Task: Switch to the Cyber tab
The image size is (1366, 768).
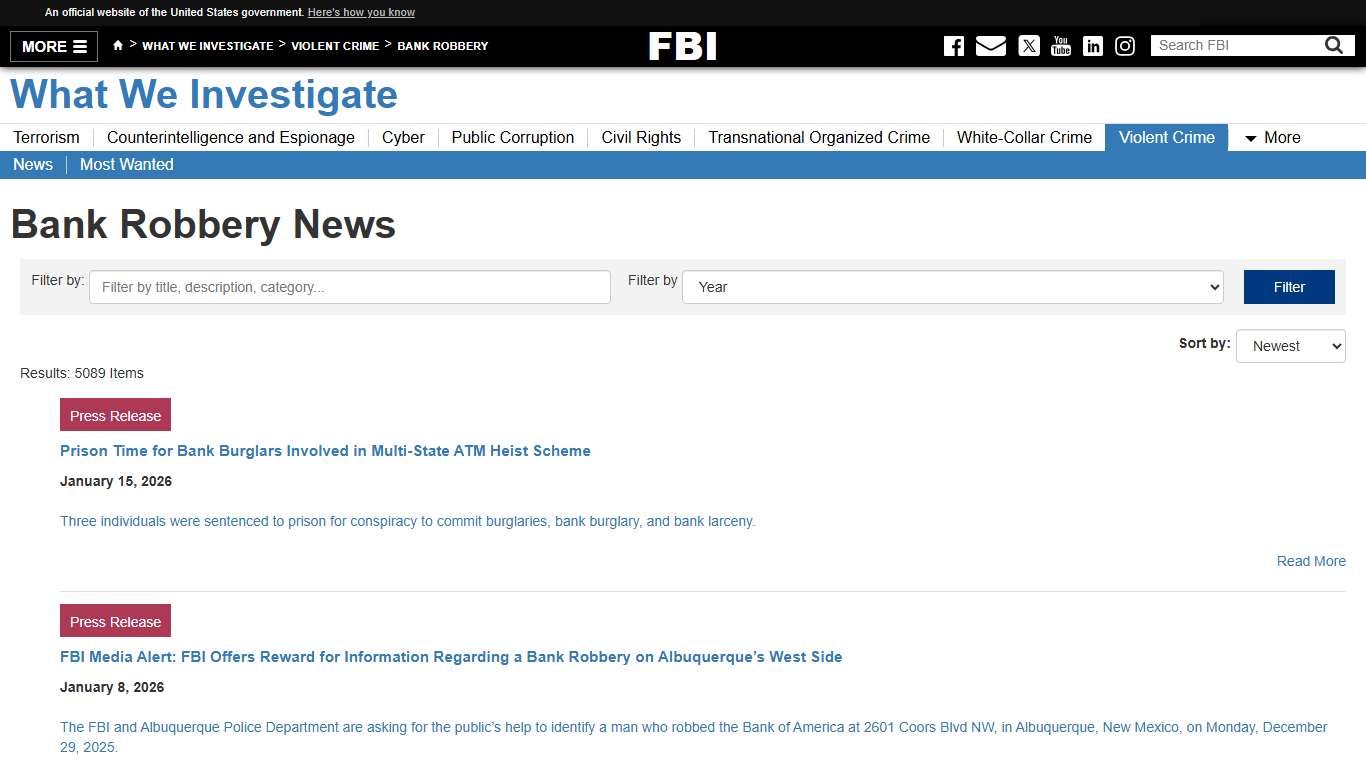Action: 402,138
